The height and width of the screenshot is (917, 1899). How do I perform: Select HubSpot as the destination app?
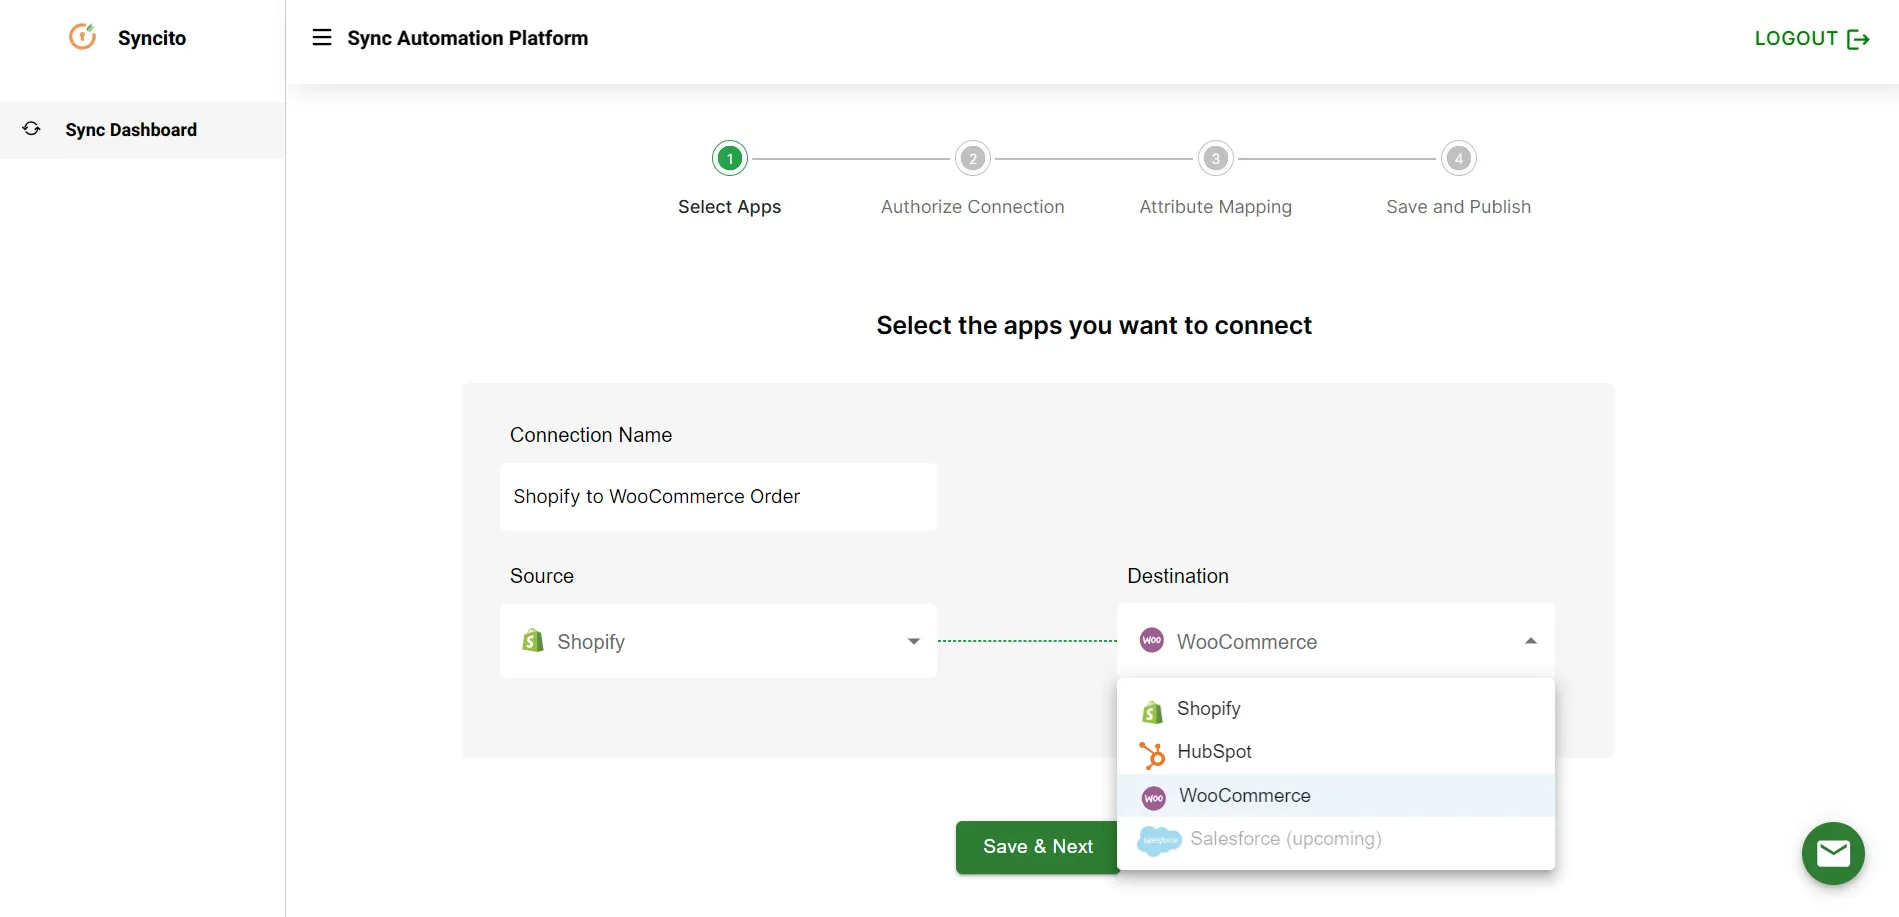click(1214, 751)
